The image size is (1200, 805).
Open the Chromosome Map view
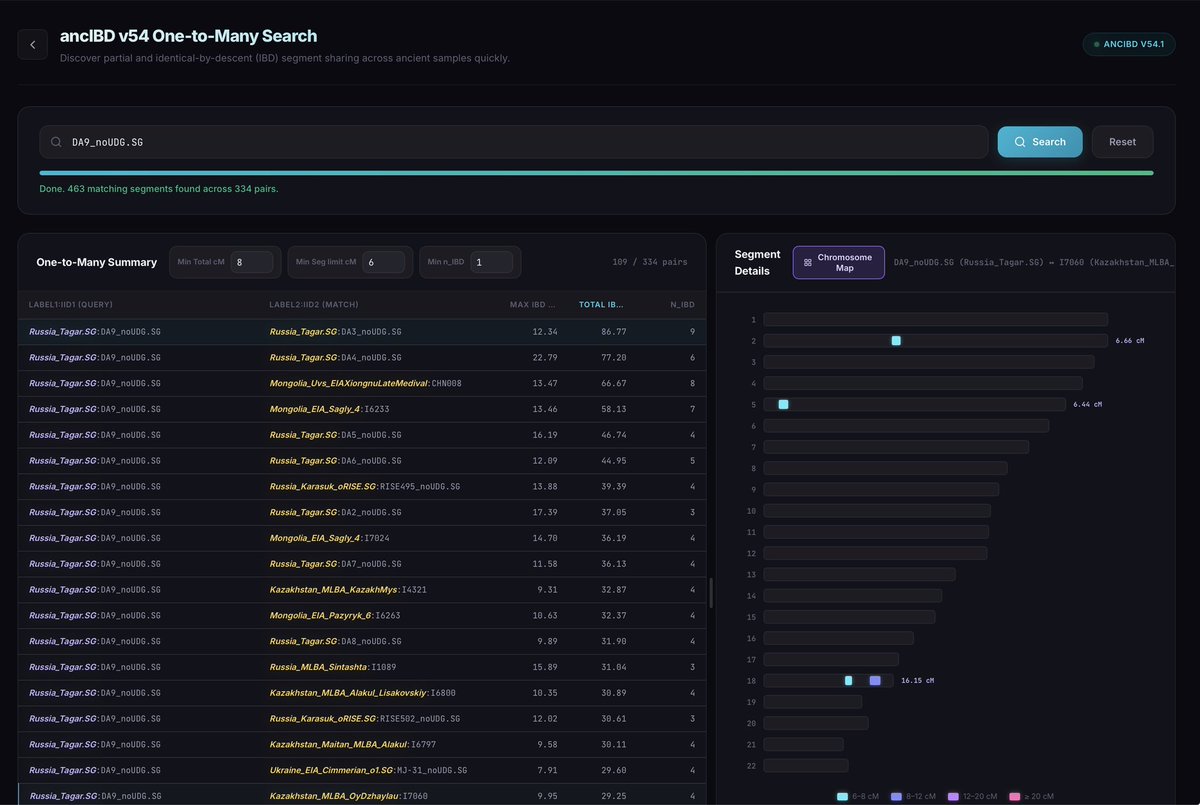point(838,262)
